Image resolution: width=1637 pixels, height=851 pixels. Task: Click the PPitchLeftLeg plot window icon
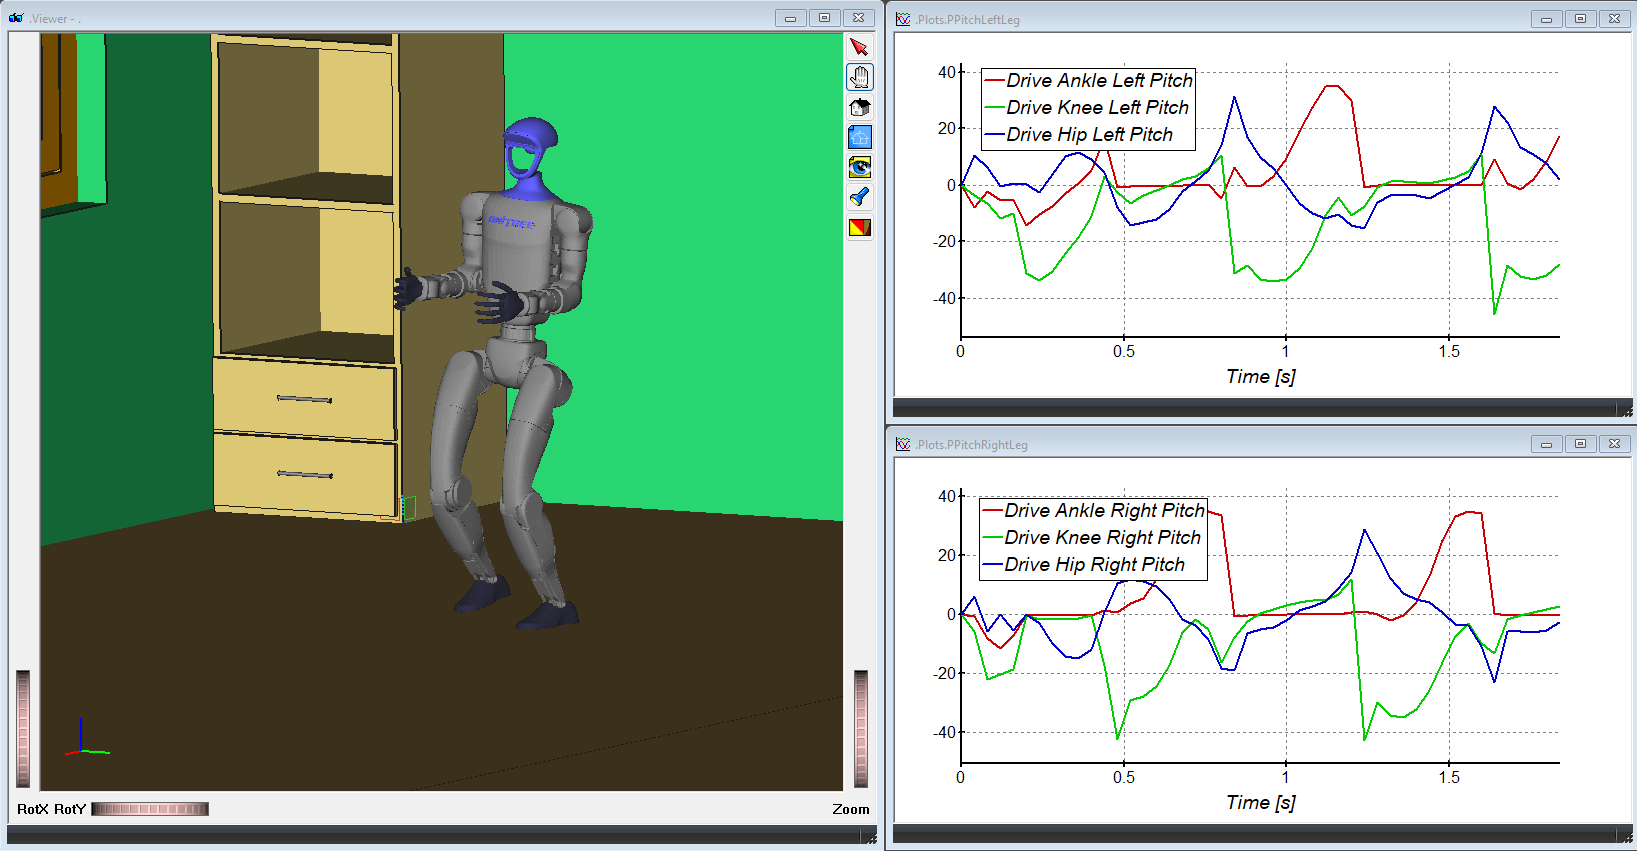(903, 19)
